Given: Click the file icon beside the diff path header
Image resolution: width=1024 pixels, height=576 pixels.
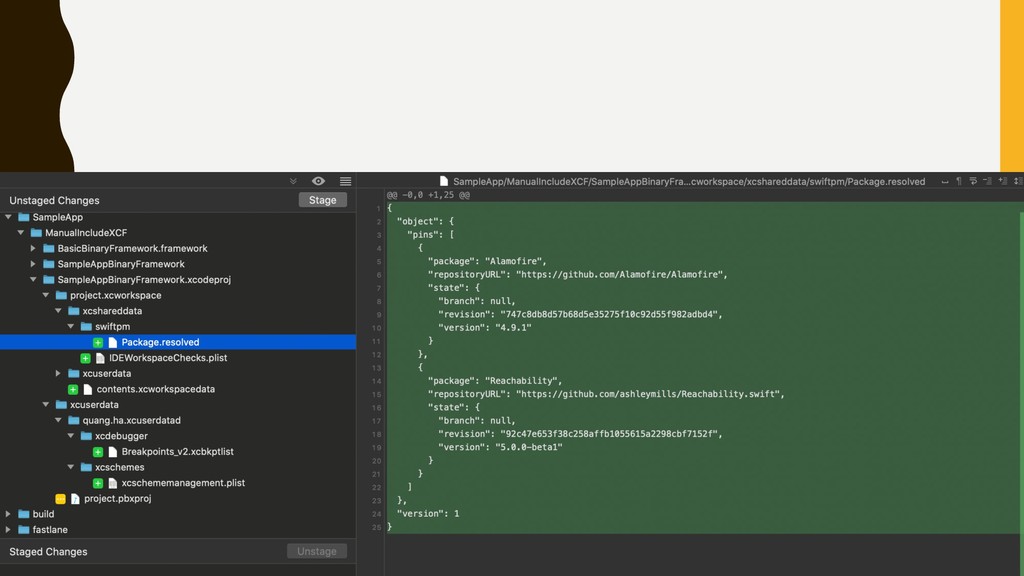Looking at the screenshot, I should (444, 181).
